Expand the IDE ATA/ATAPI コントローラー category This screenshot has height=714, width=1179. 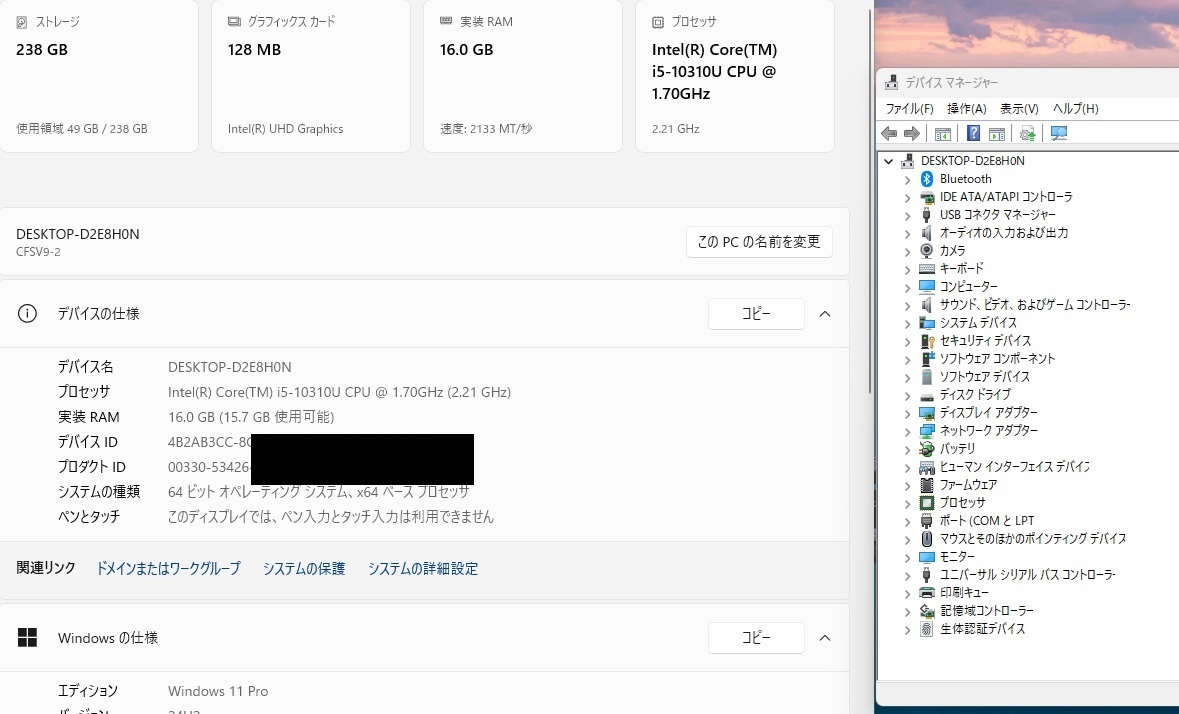click(x=907, y=198)
